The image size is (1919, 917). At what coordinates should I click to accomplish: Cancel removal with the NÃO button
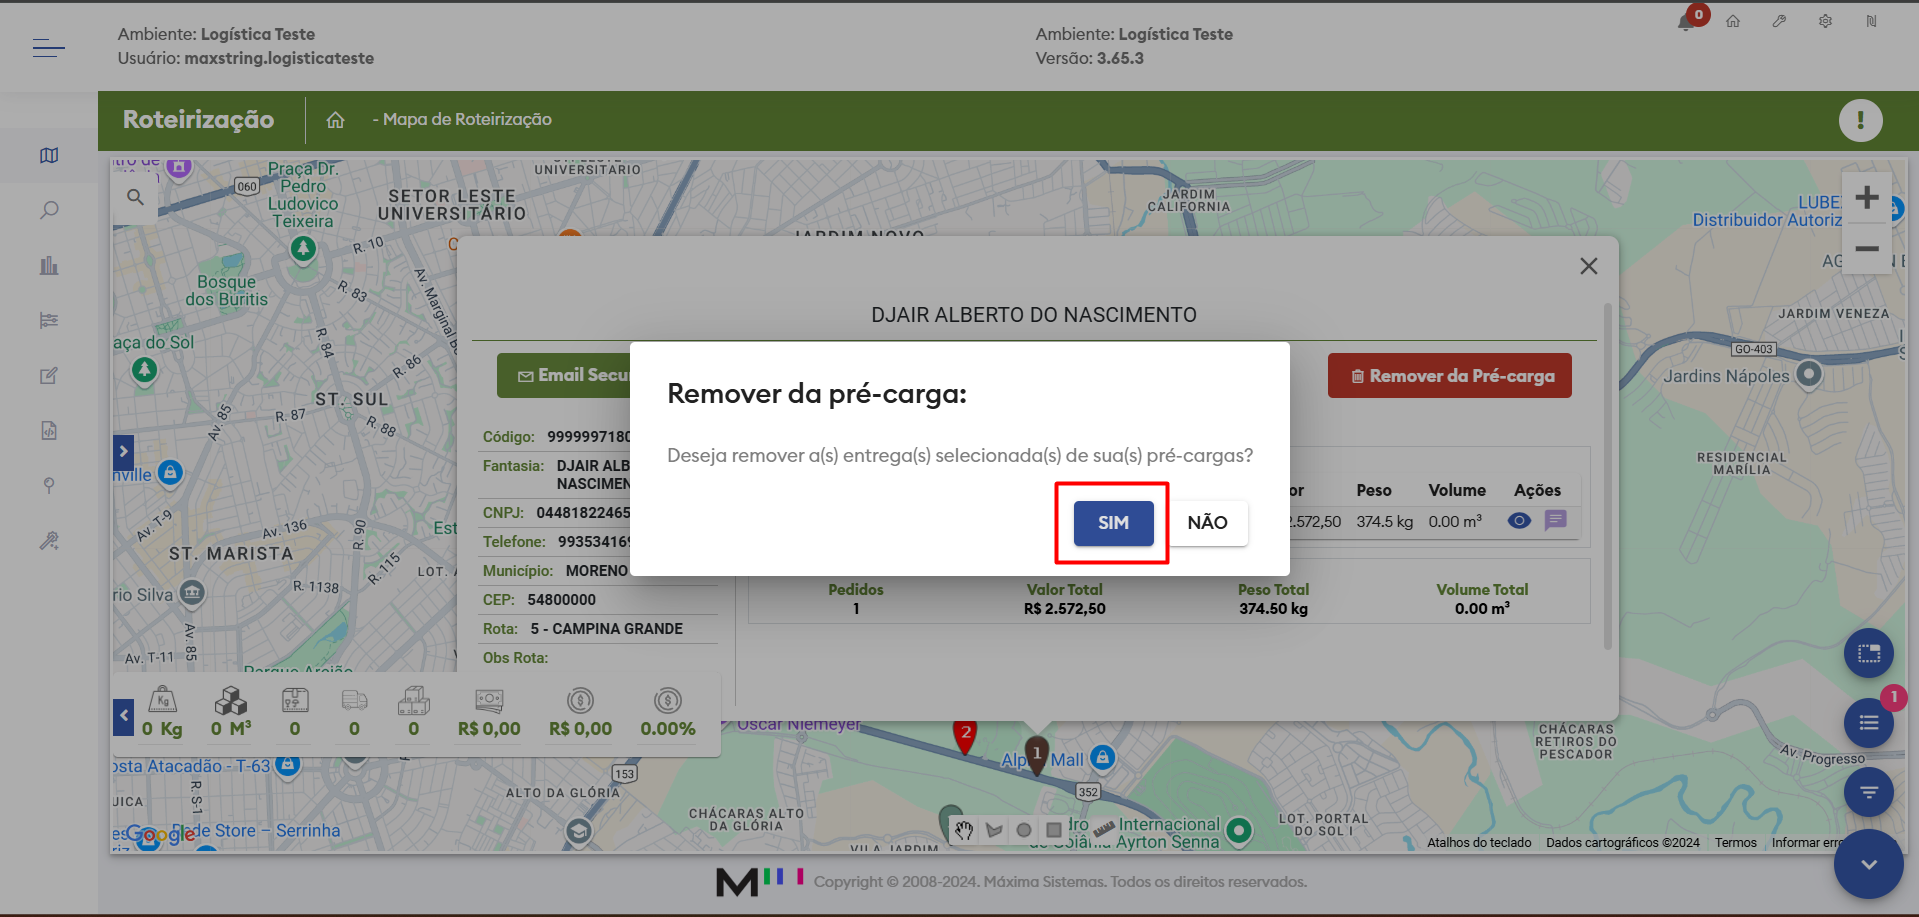(1207, 523)
